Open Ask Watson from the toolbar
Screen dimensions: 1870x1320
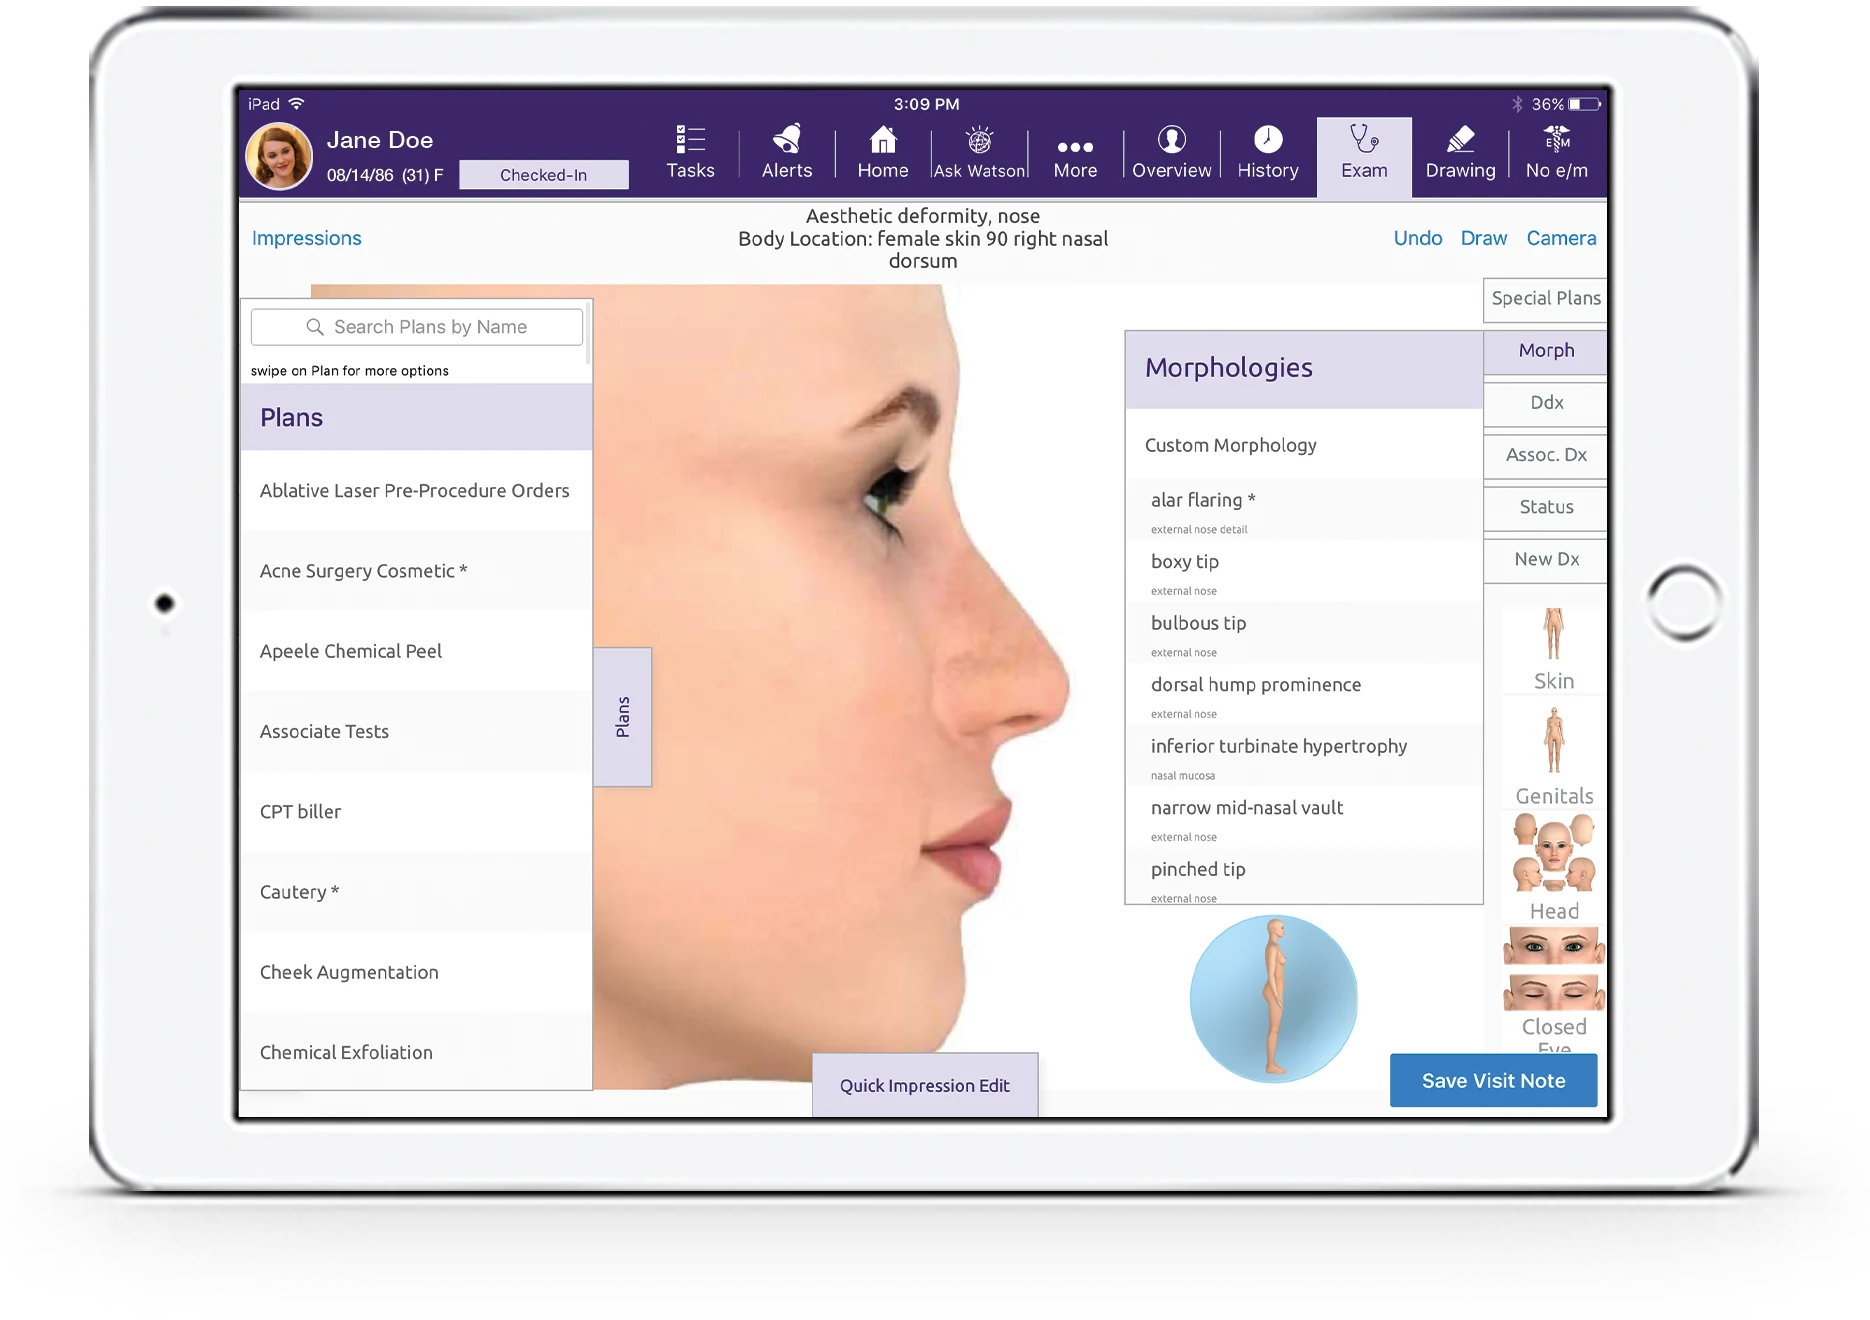(979, 150)
